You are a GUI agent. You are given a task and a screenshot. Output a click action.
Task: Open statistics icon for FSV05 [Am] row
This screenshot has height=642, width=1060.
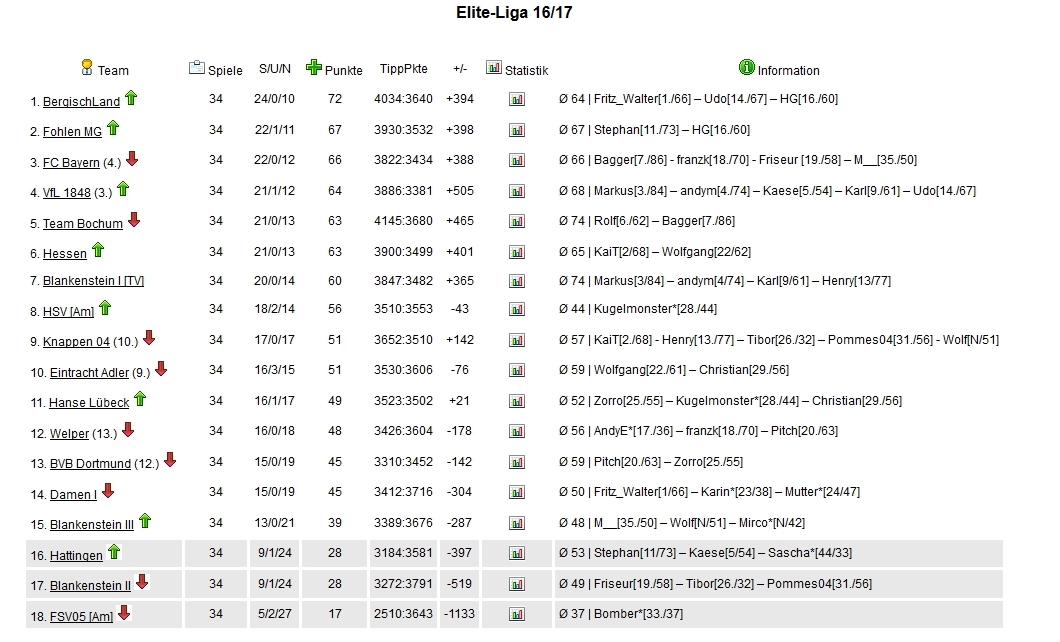coord(517,614)
